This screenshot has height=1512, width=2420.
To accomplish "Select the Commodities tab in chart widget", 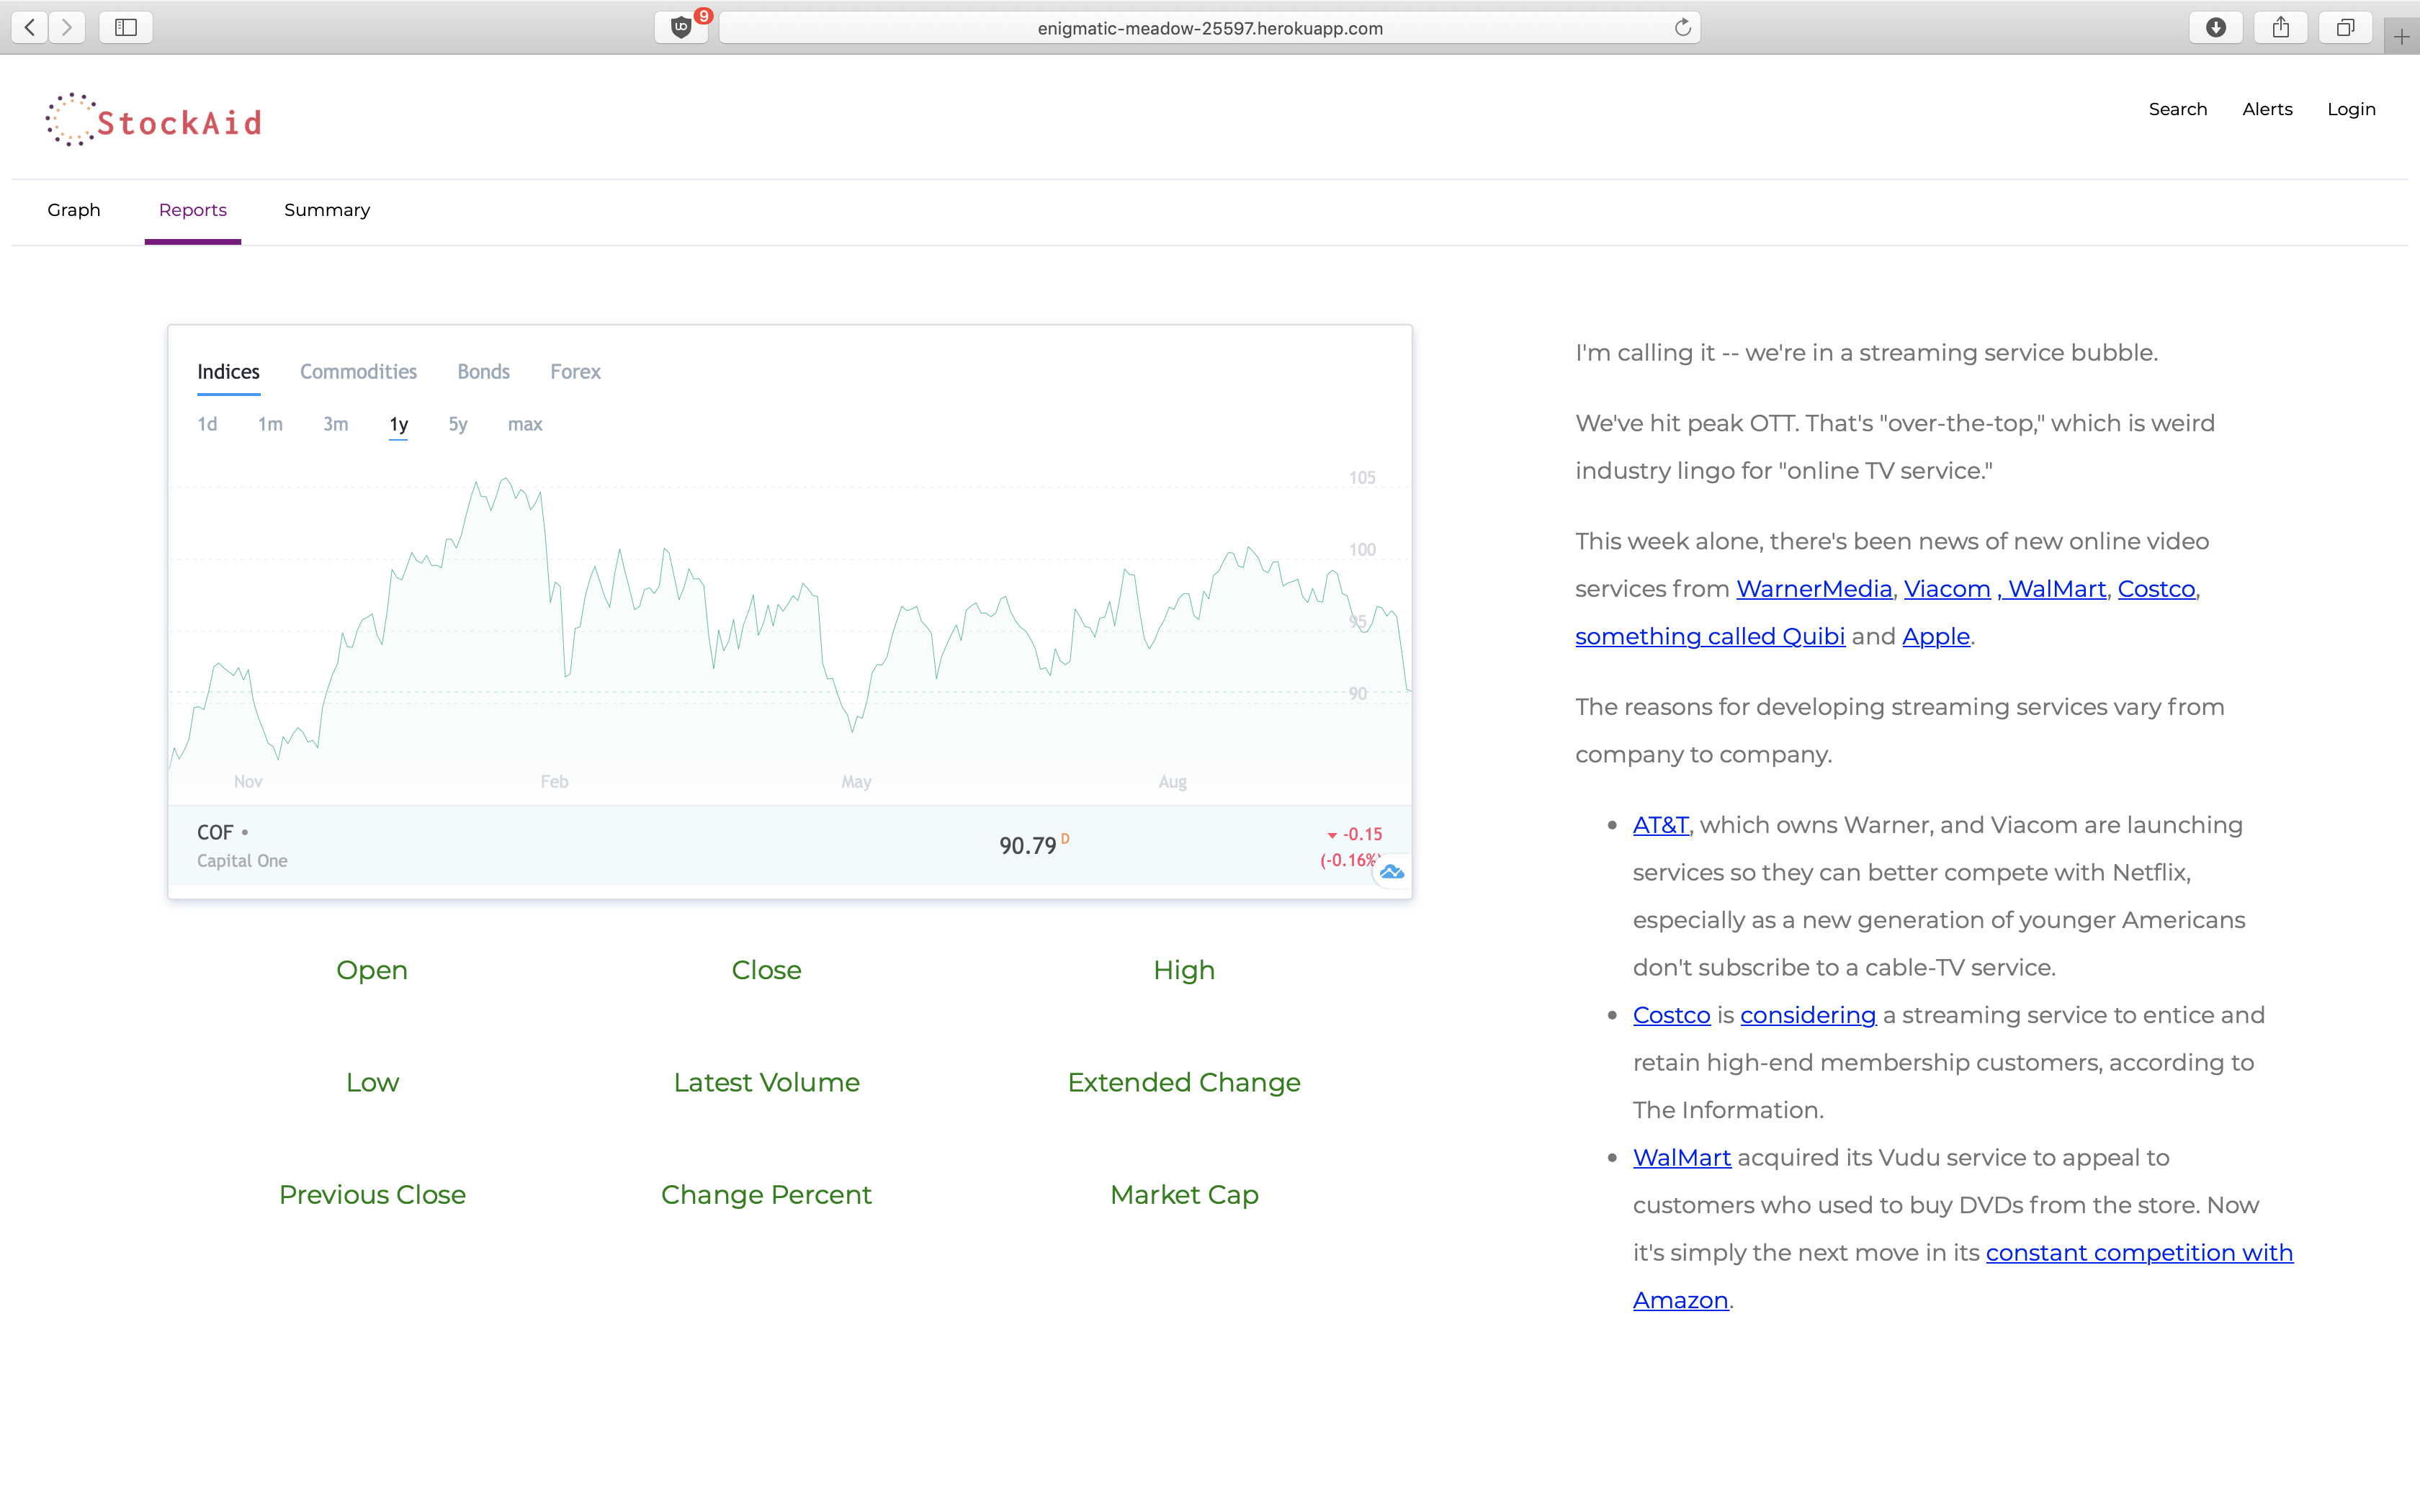I will (x=358, y=372).
